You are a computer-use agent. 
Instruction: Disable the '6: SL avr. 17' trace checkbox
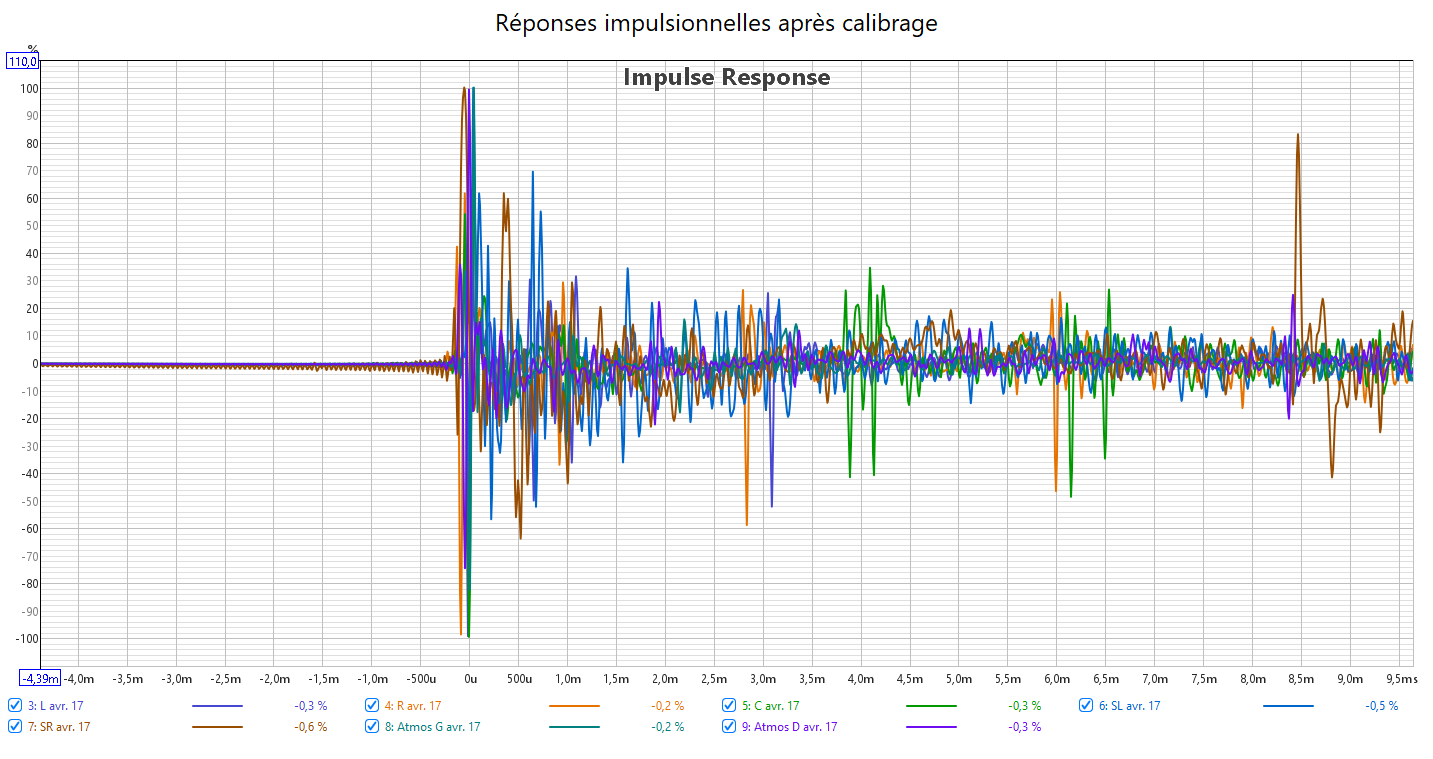pyautogui.click(x=1087, y=706)
